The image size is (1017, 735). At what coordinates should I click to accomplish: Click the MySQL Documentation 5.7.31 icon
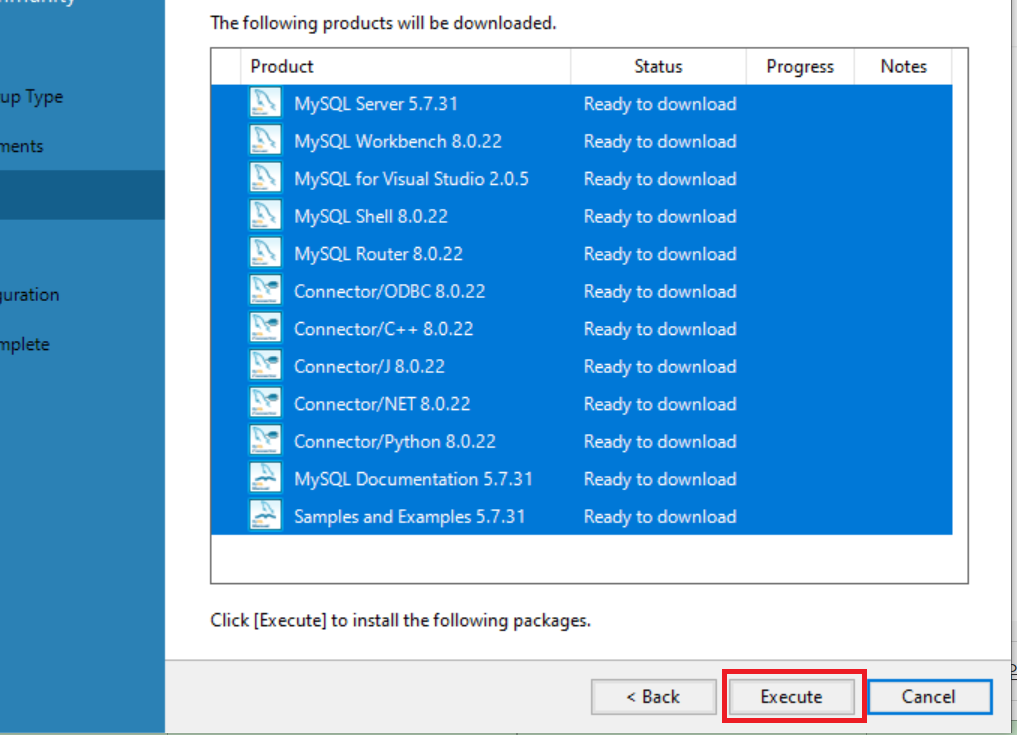265,478
